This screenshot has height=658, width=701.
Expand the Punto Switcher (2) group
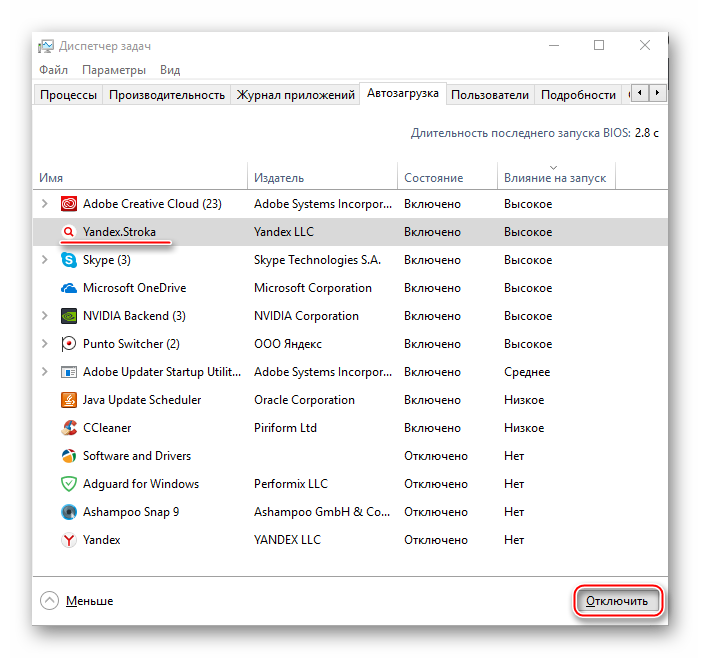[44, 344]
